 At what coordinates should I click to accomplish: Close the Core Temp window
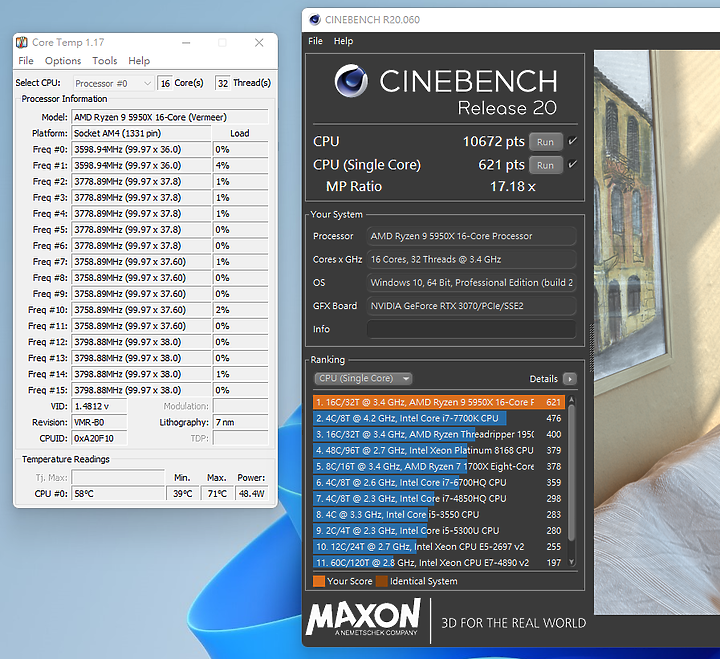259,43
